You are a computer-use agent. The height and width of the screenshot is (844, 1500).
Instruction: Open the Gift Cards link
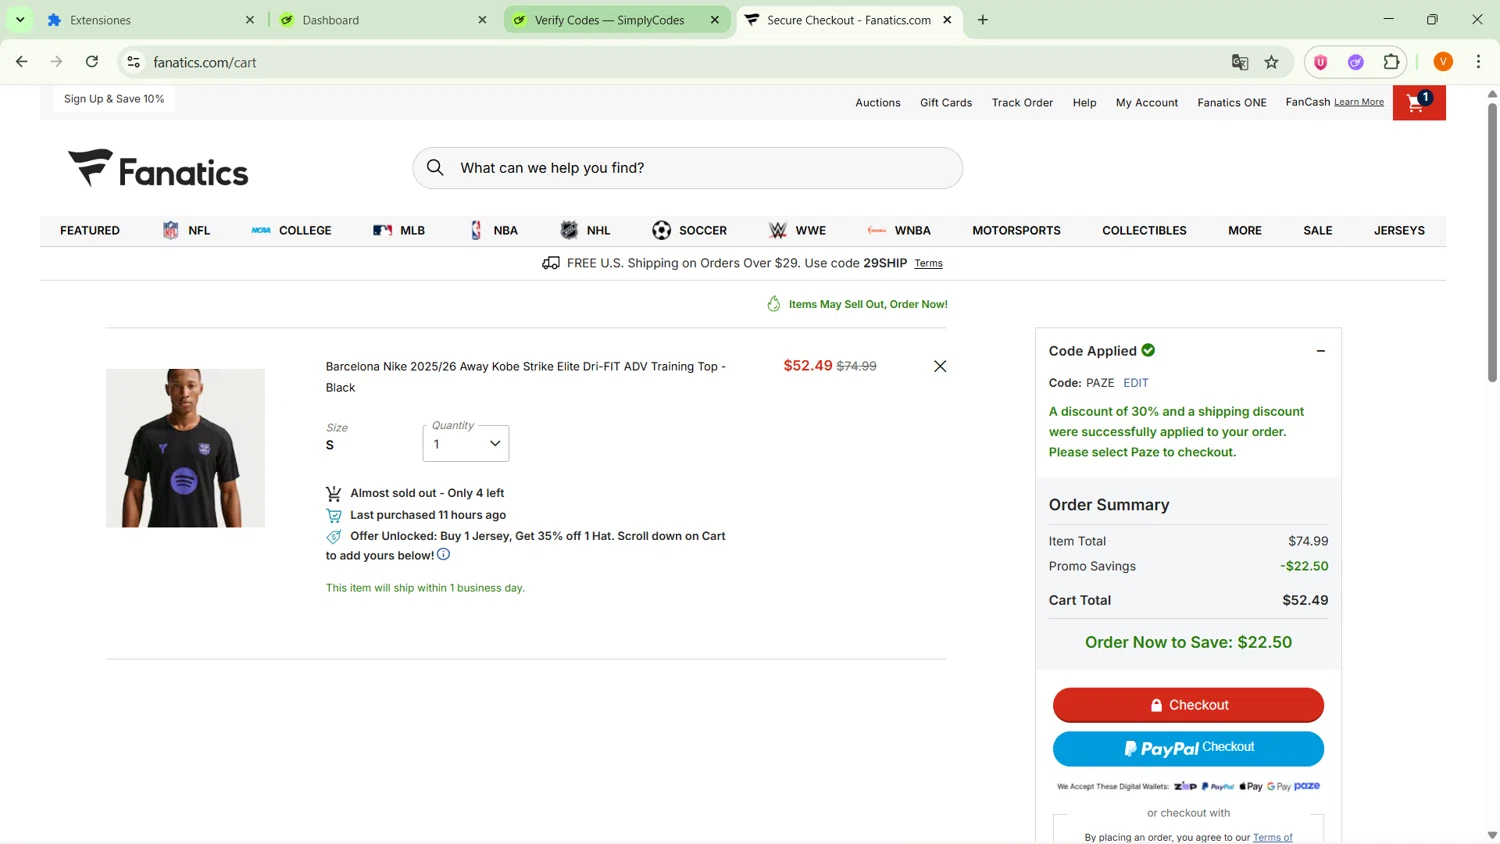tap(946, 103)
